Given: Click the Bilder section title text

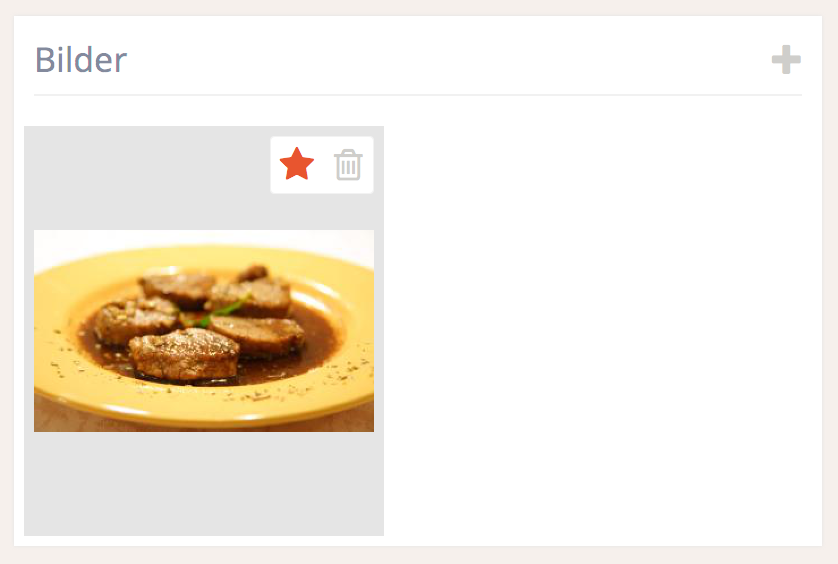Looking at the screenshot, I should [81, 59].
